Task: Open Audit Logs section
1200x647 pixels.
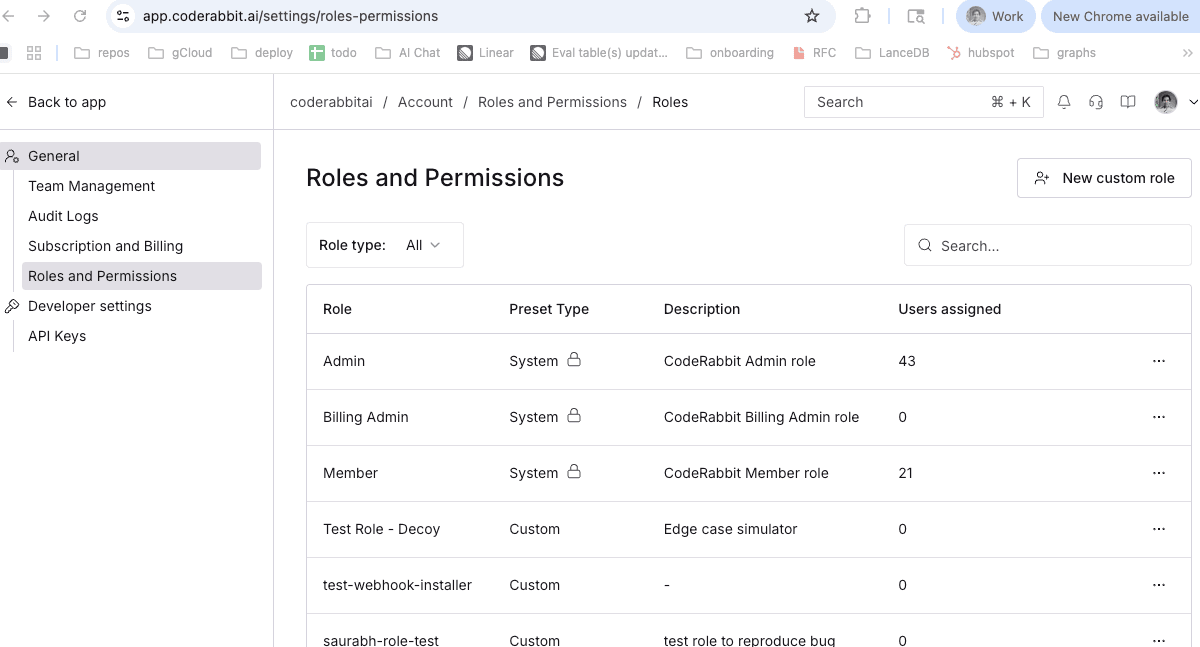Action: click(63, 216)
